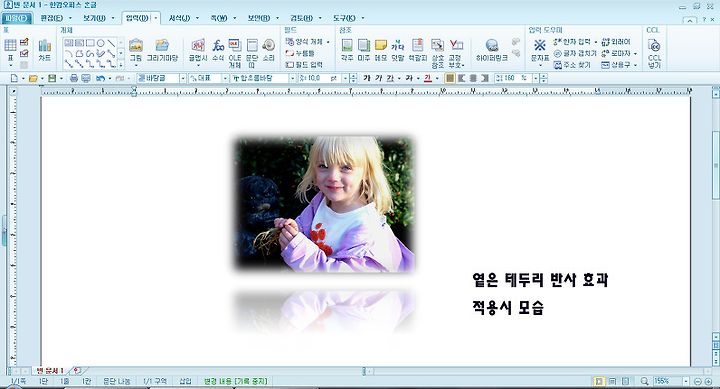Viewport: 720px width, 389px height.
Task: Insert a paragraph band 문단띠
Action: pyautogui.click(x=252, y=52)
